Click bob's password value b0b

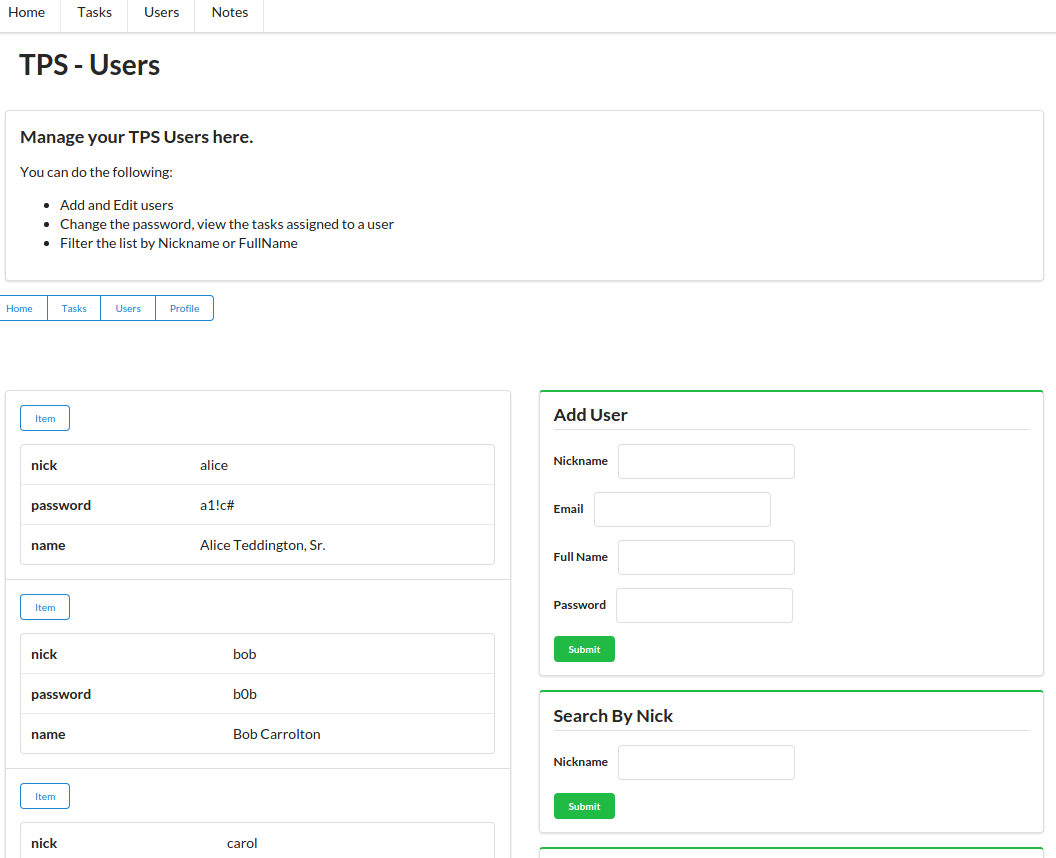tap(245, 694)
